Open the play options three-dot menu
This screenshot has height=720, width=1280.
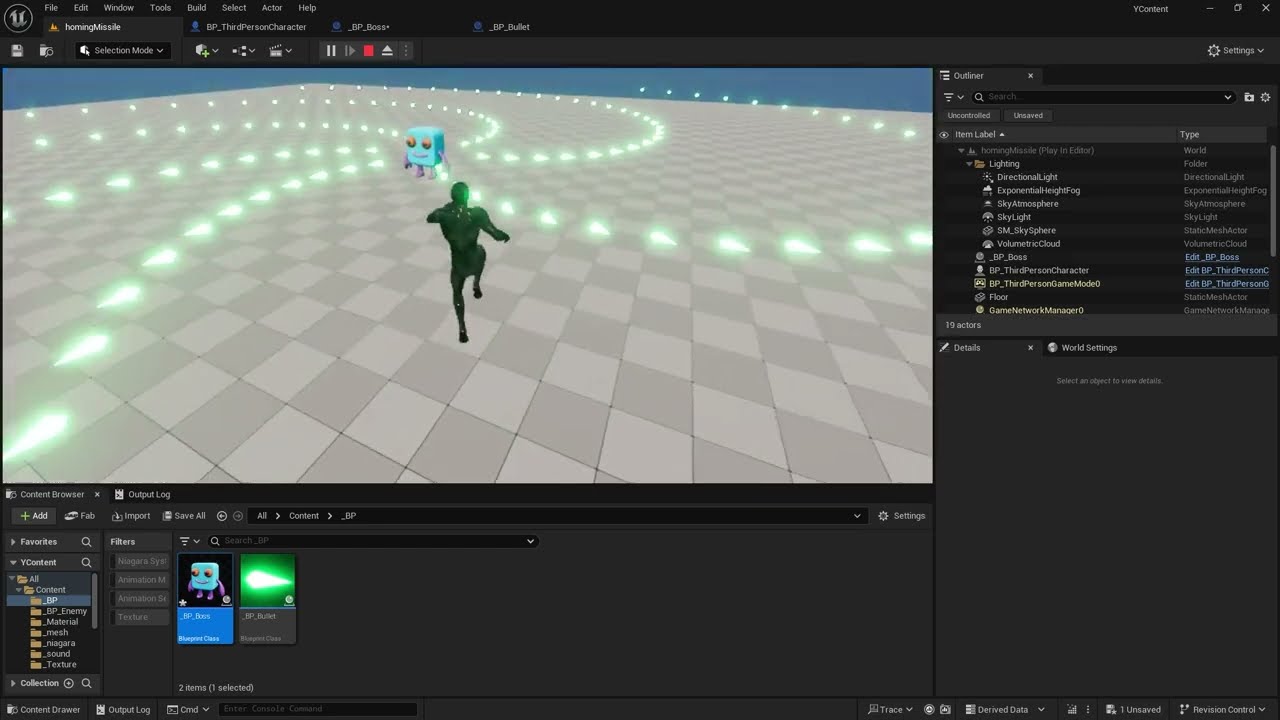405,51
